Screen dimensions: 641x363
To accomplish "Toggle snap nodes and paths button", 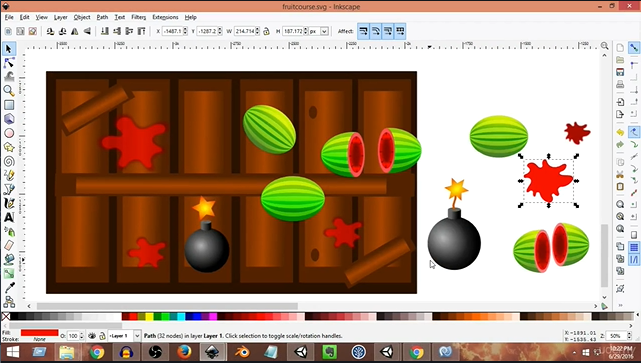I will point(634,132).
